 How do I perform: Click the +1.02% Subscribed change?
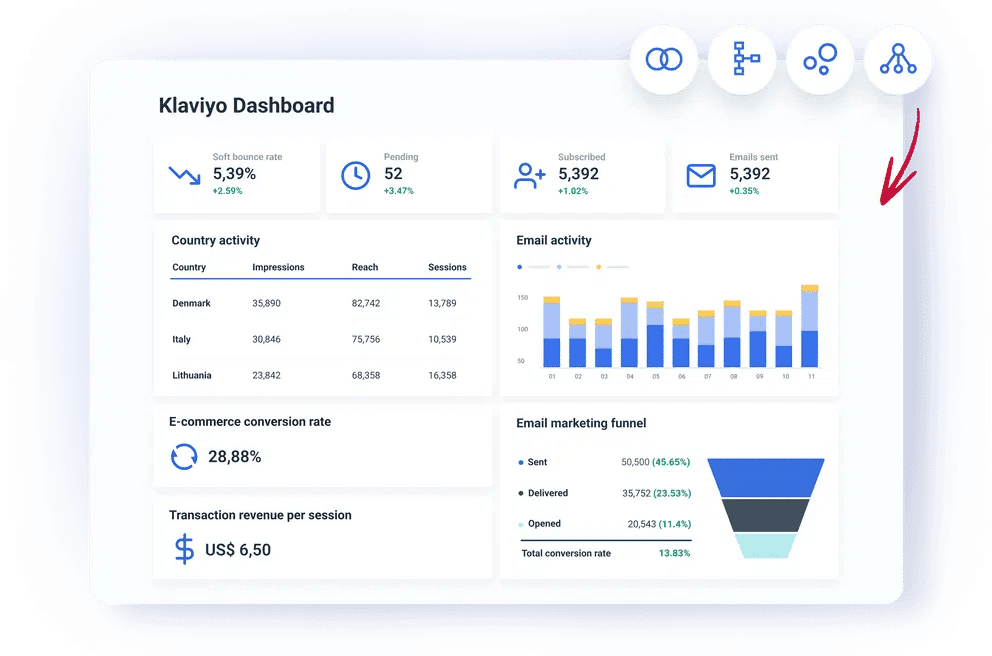[573, 191]
